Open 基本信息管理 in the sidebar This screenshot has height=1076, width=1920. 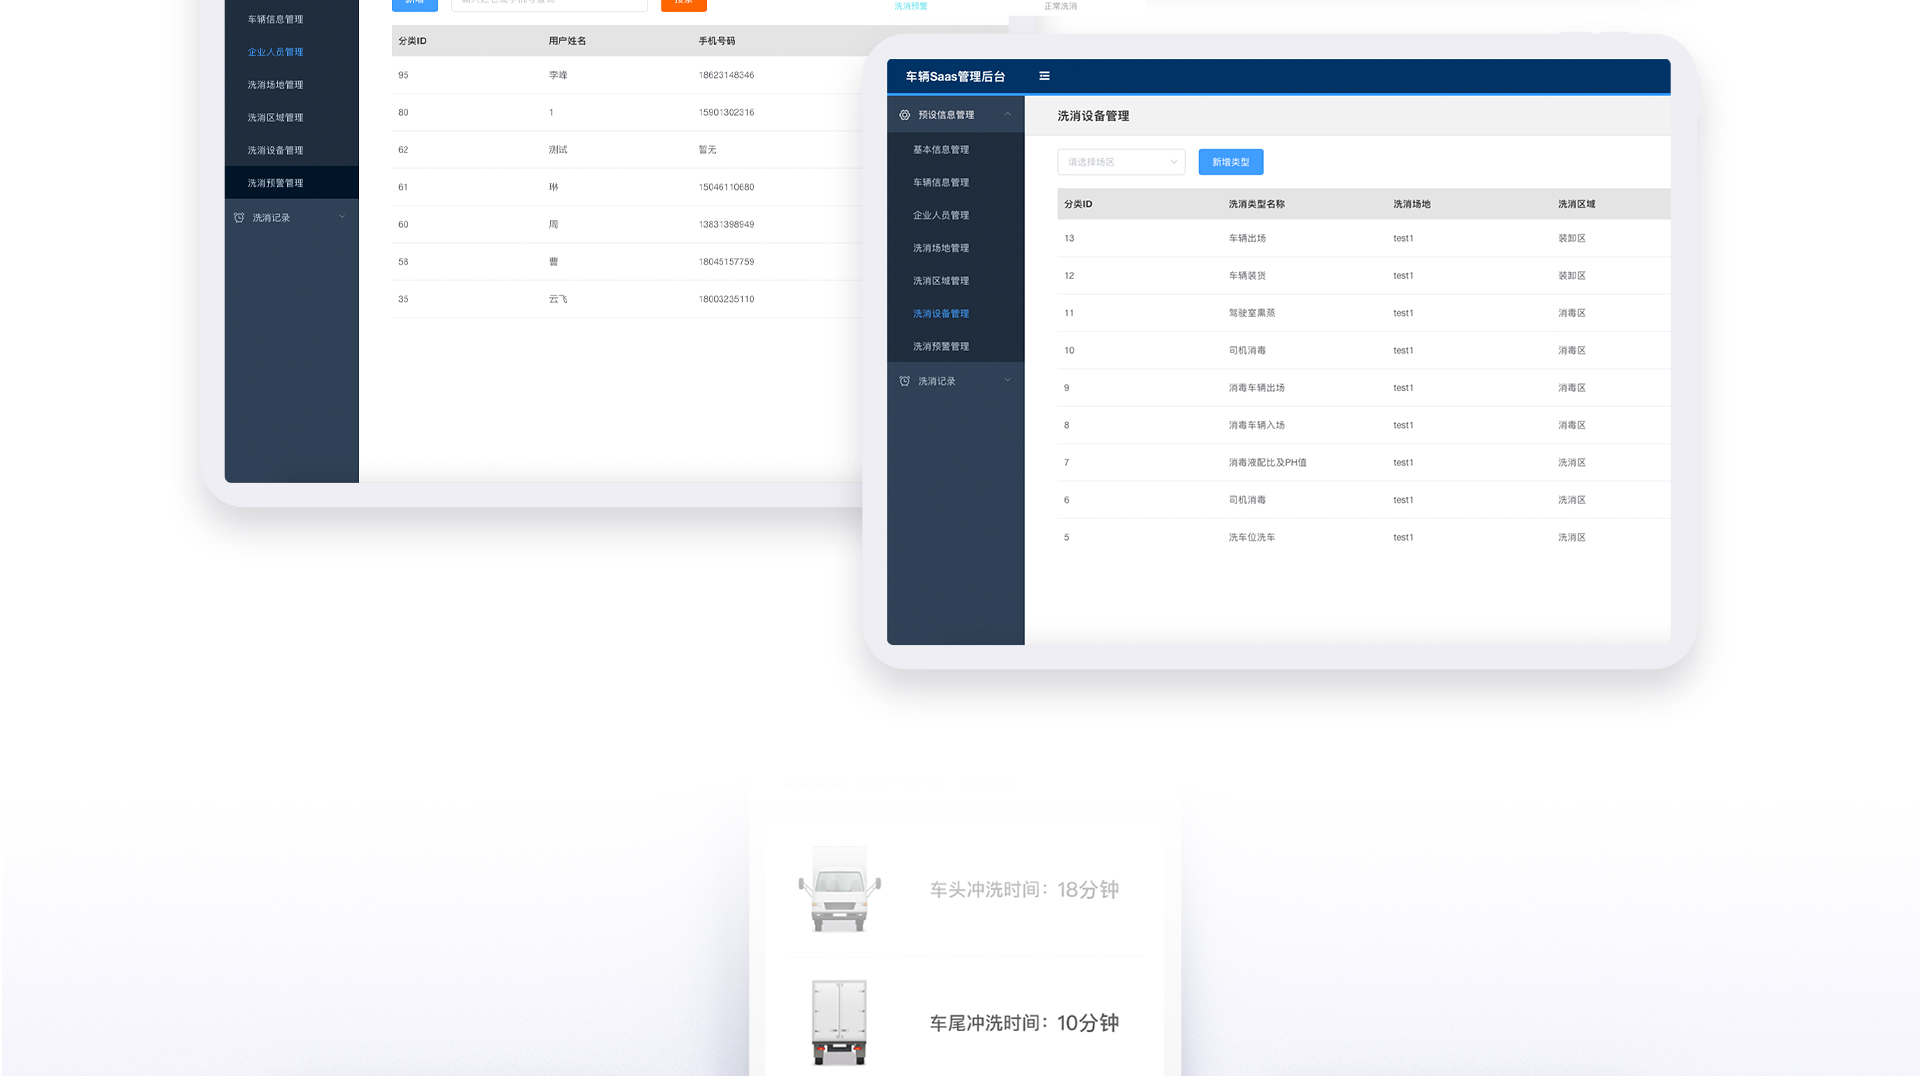pos(940,150)
